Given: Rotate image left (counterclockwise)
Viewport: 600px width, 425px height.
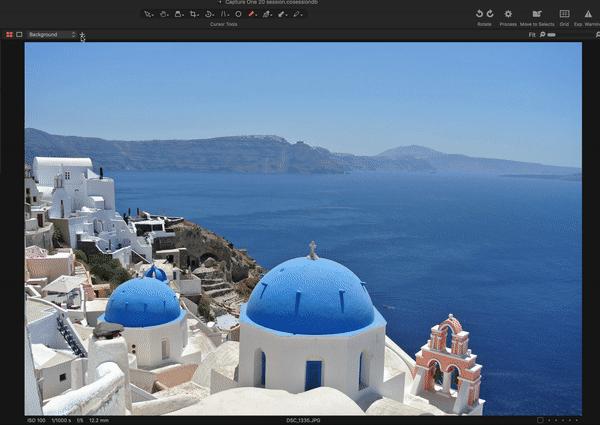Looking at the screenshot, I should point(480,13).
